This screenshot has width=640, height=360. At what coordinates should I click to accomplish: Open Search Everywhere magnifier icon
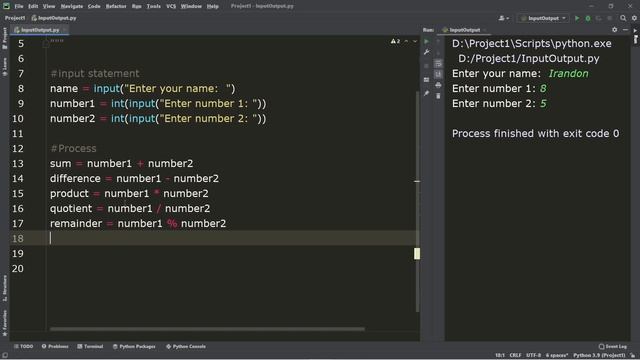point(623,18)
